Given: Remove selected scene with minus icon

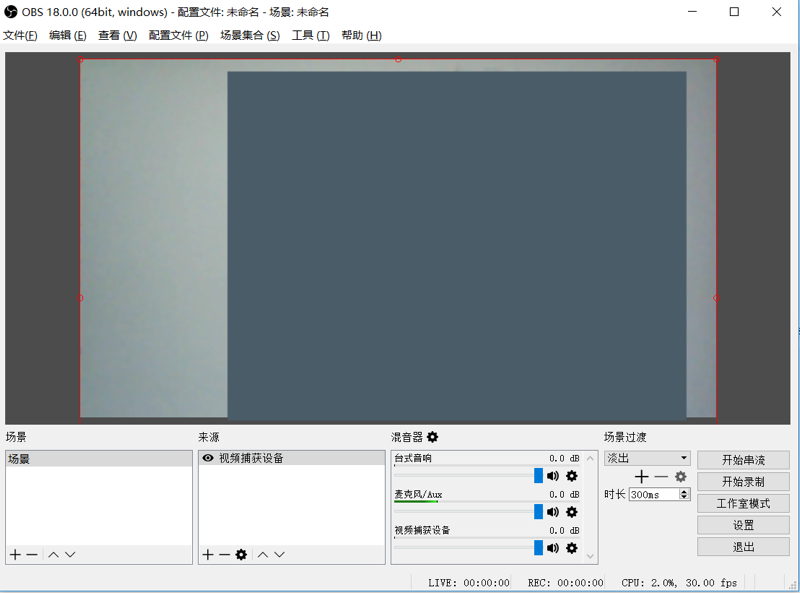Looking at the screenshot, I should click(32, 555).
